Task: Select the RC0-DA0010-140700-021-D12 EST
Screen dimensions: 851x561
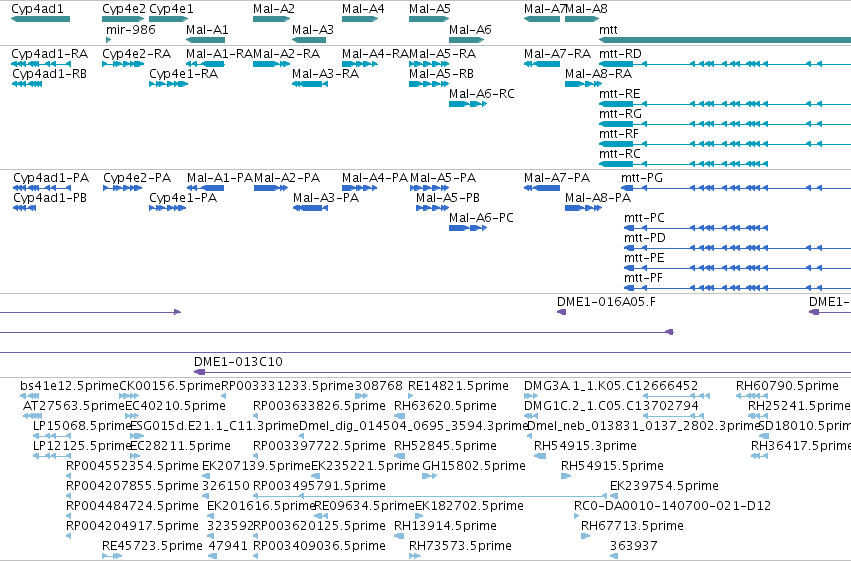Action: [577, 516]
